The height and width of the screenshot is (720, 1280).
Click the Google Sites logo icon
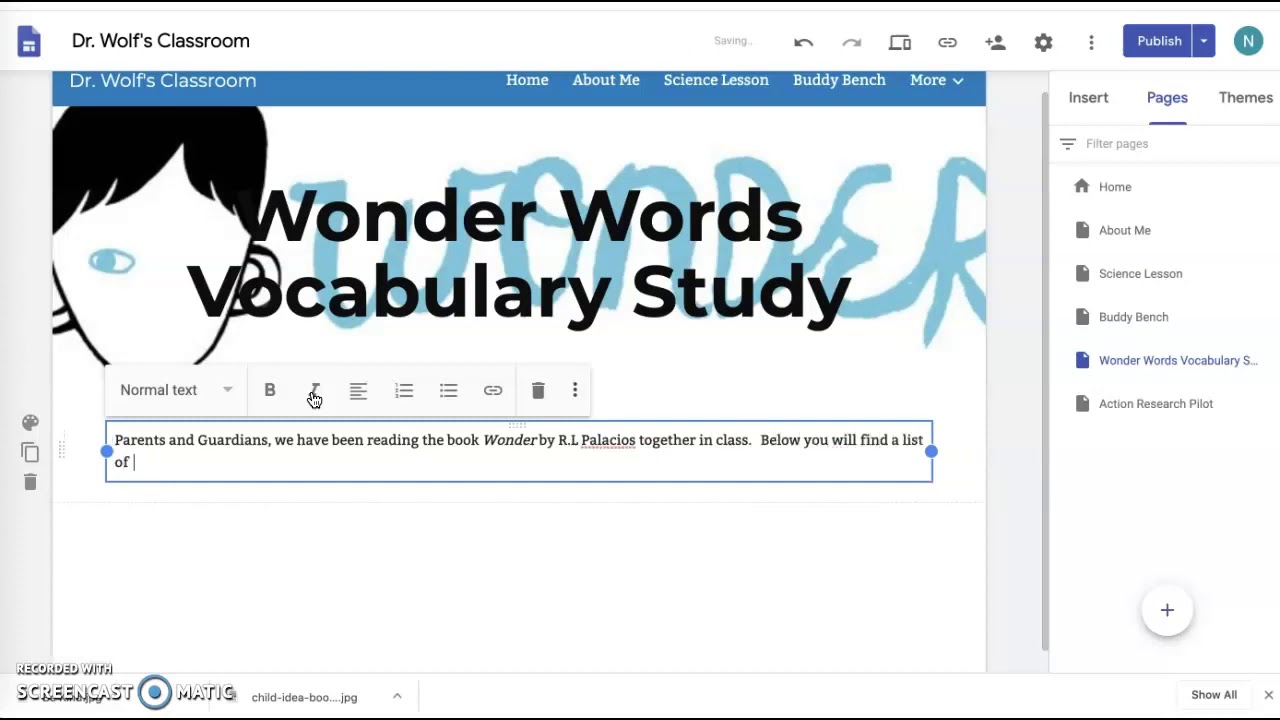(x=29, y=41)
